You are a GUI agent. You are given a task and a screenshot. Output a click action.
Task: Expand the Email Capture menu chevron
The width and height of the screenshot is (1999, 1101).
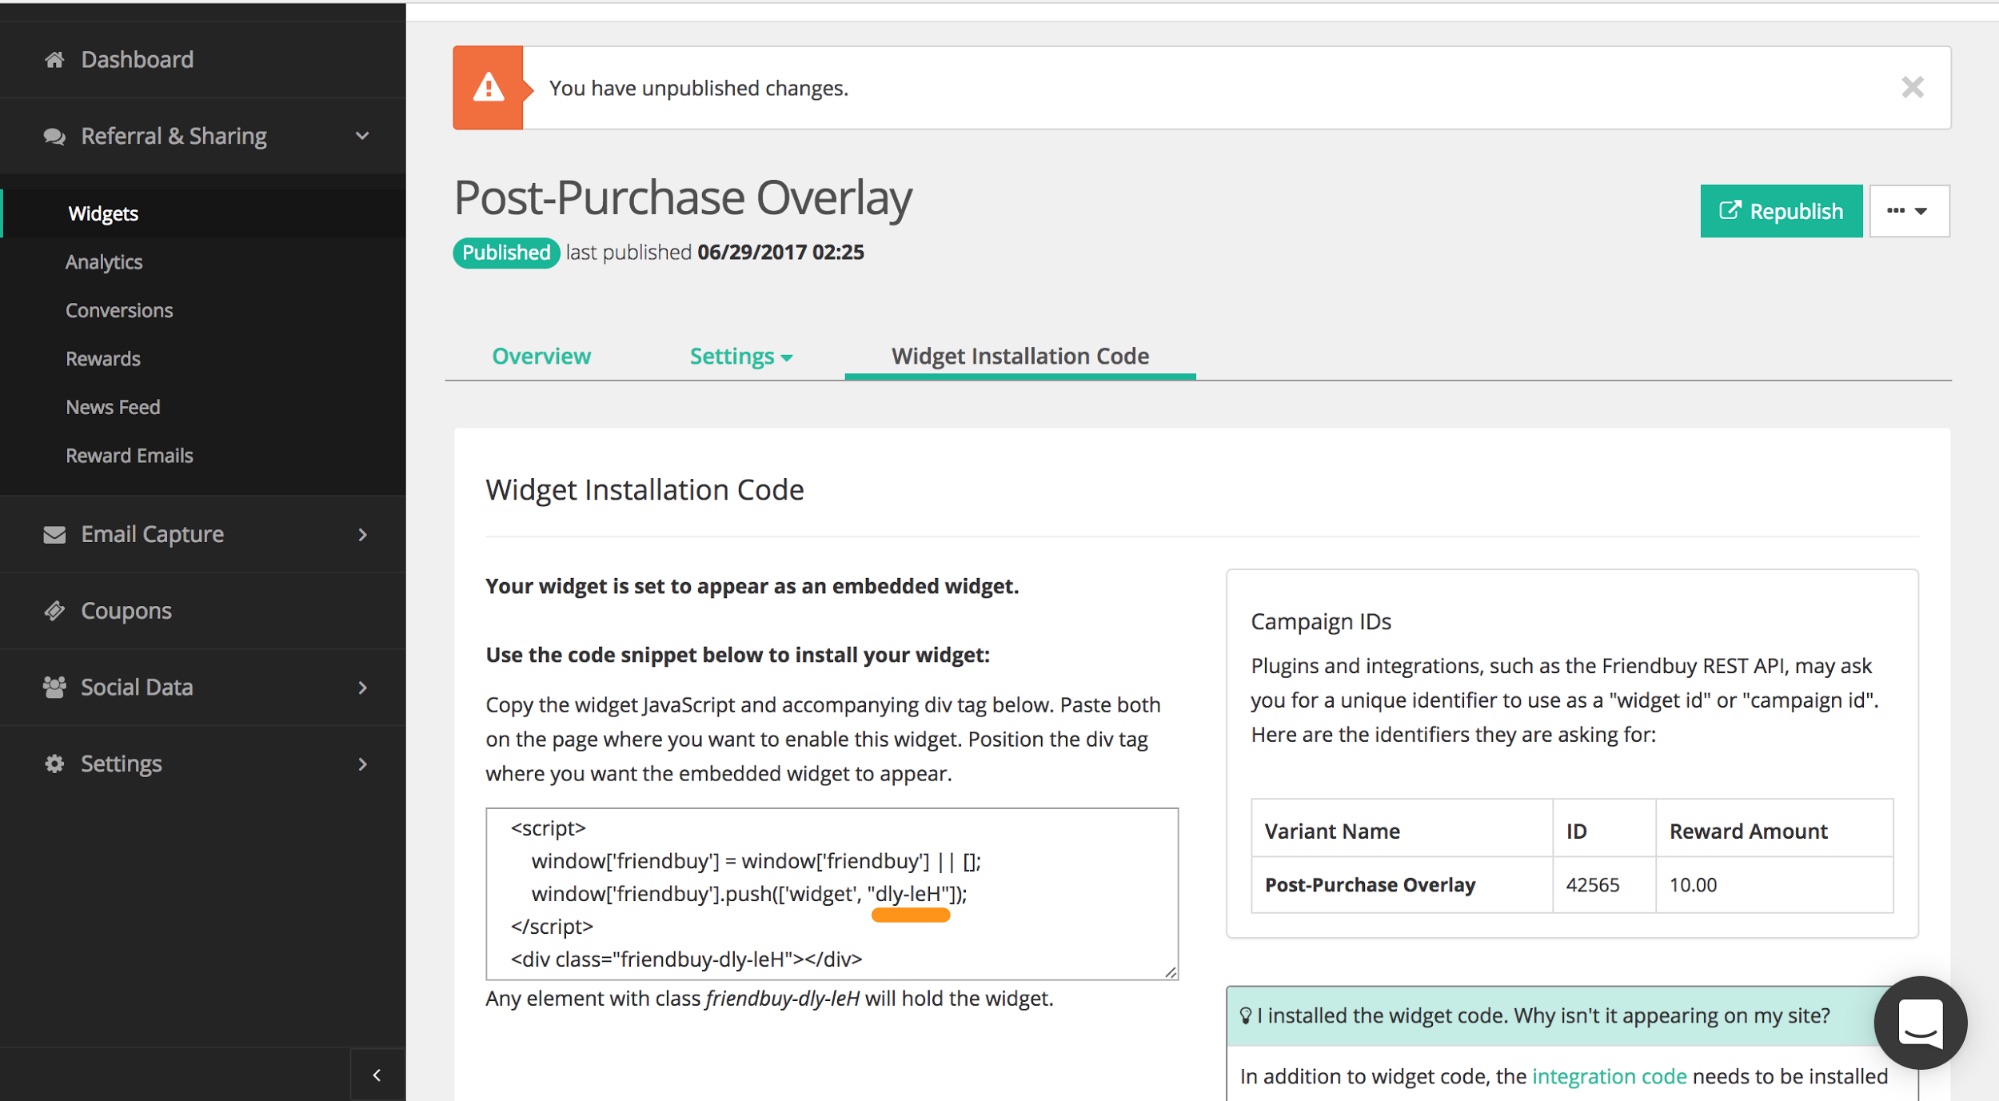[362, 535]
